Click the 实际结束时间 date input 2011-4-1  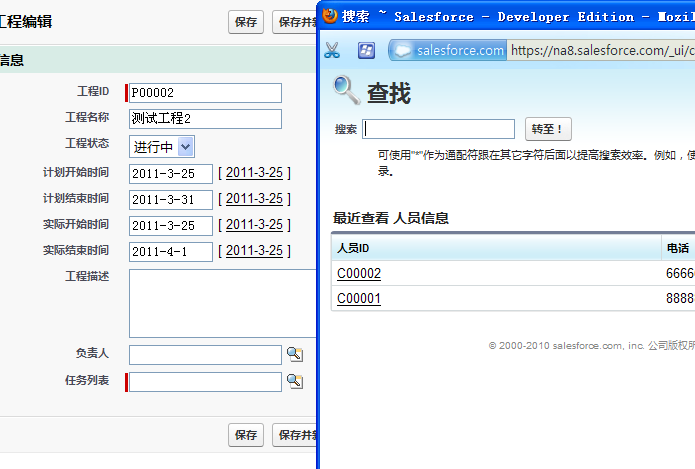(x=171, y=252)
